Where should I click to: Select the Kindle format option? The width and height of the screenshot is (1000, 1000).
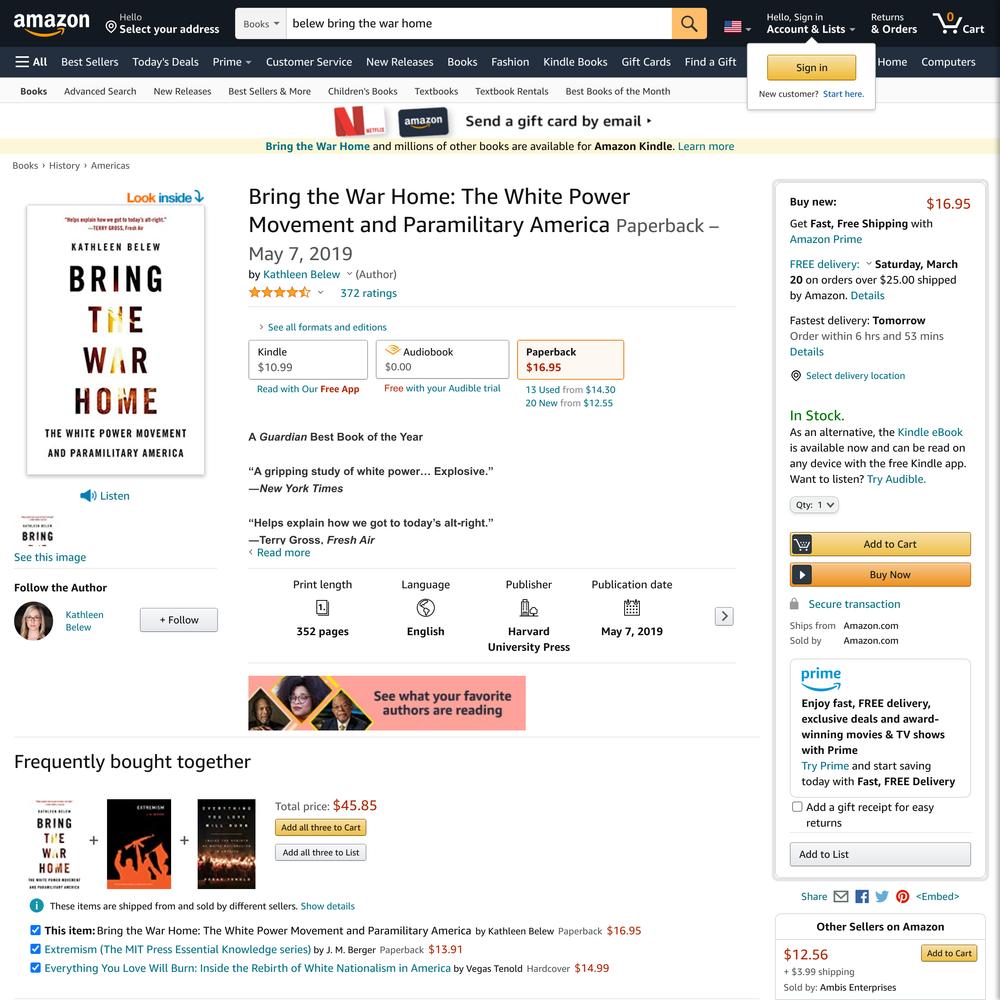308,360
